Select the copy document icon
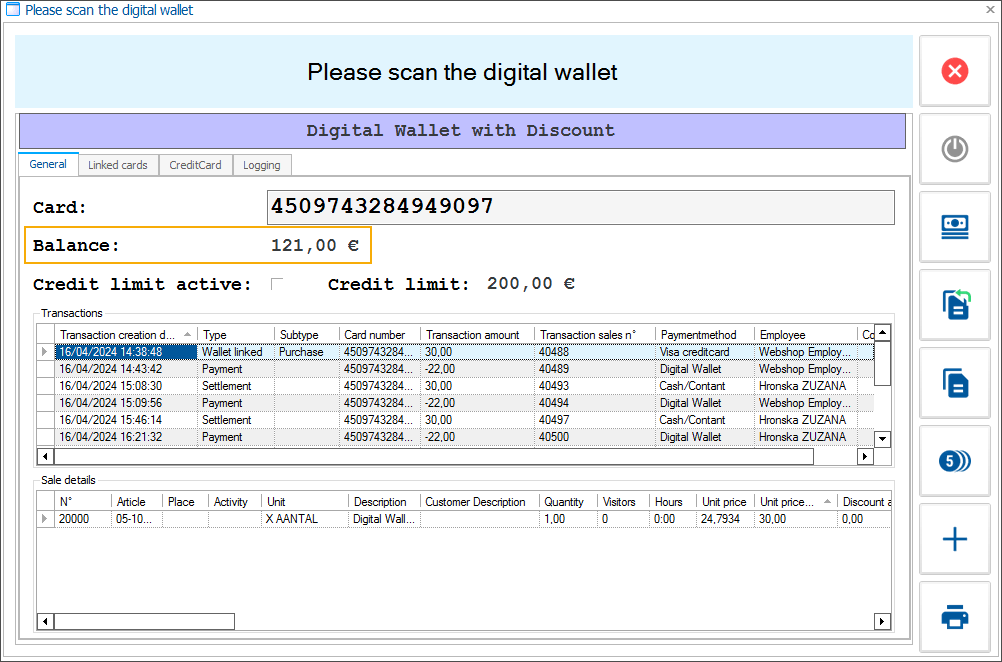This screenshot has height=662, width=1002. click(x=954, y=382)
